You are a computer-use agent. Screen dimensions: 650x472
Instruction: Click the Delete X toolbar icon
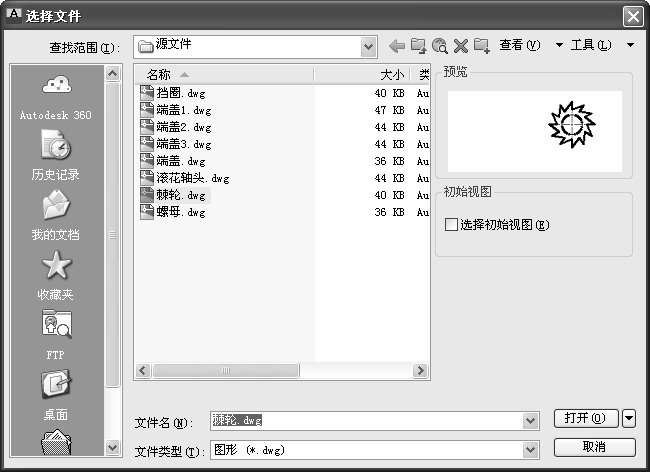coord(461,46)
